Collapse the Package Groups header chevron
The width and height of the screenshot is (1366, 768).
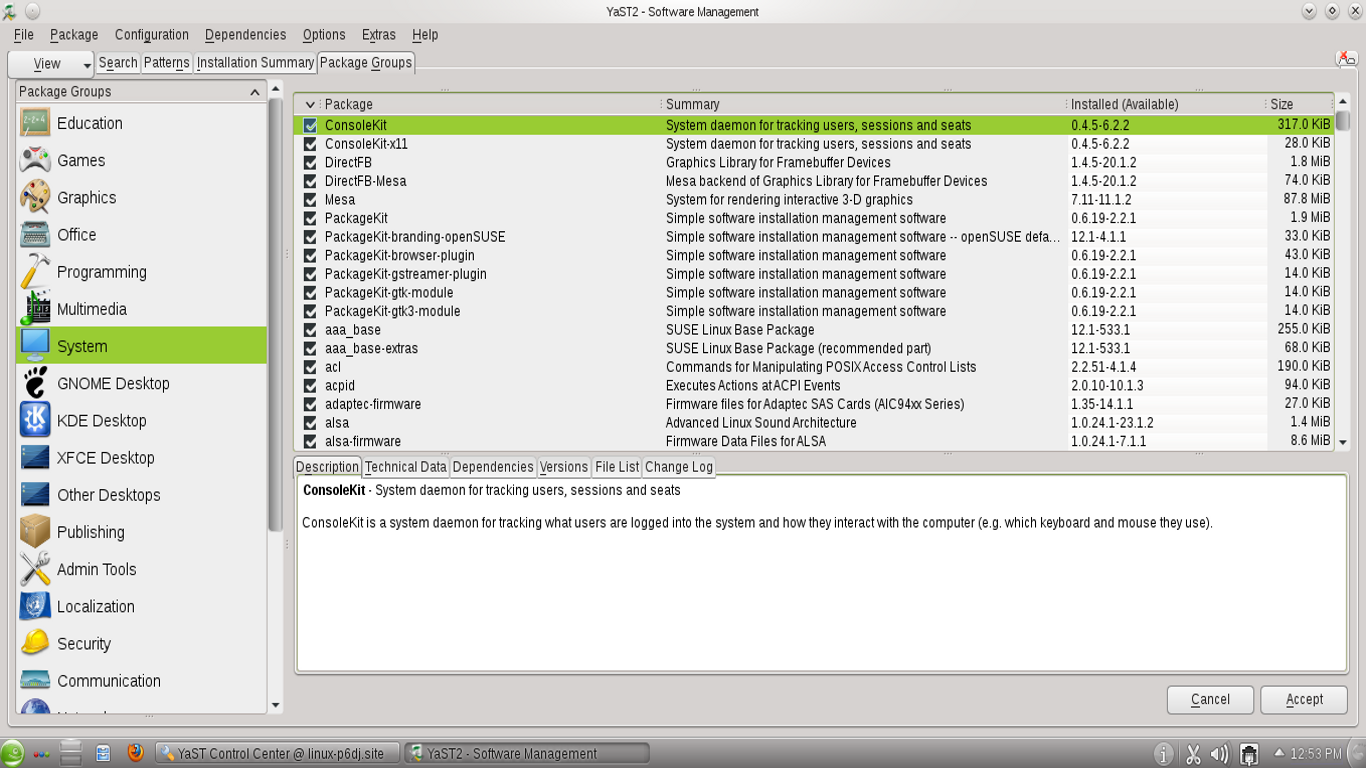pyautogui.click(x=255, y=92)
